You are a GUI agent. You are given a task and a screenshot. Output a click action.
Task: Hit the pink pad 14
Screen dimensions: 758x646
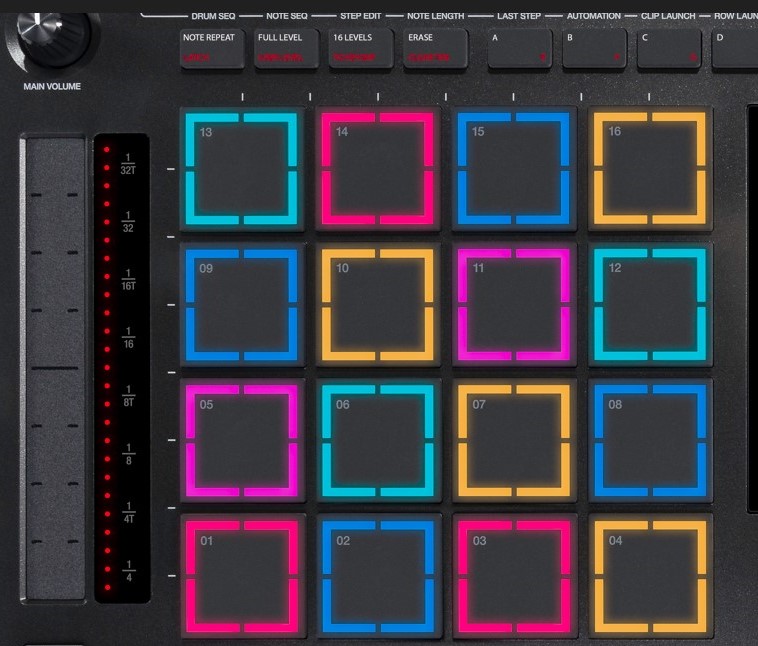point(378,168)
